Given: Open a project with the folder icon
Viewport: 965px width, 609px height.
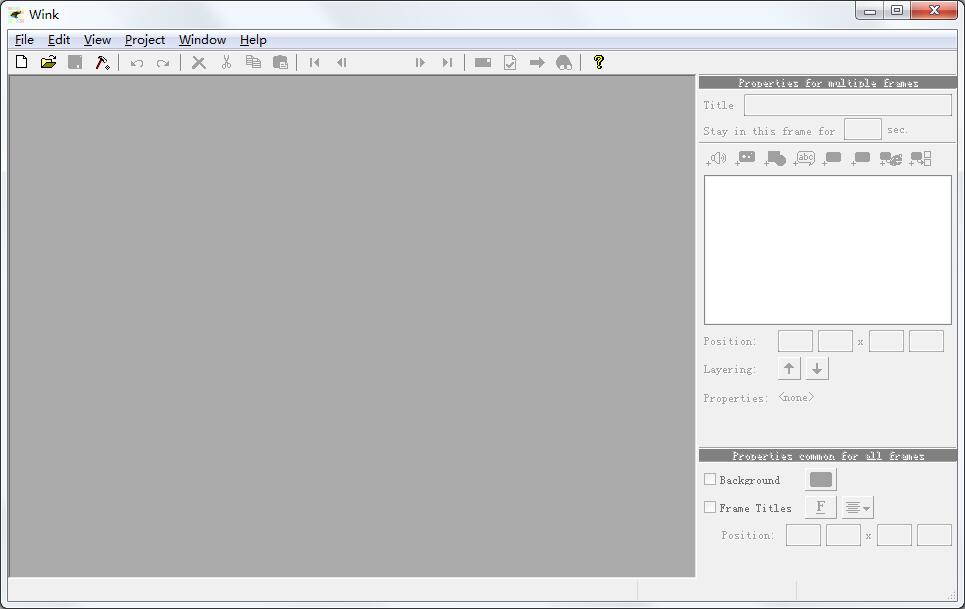Looking at the screenshot, I should coord(48,62).
